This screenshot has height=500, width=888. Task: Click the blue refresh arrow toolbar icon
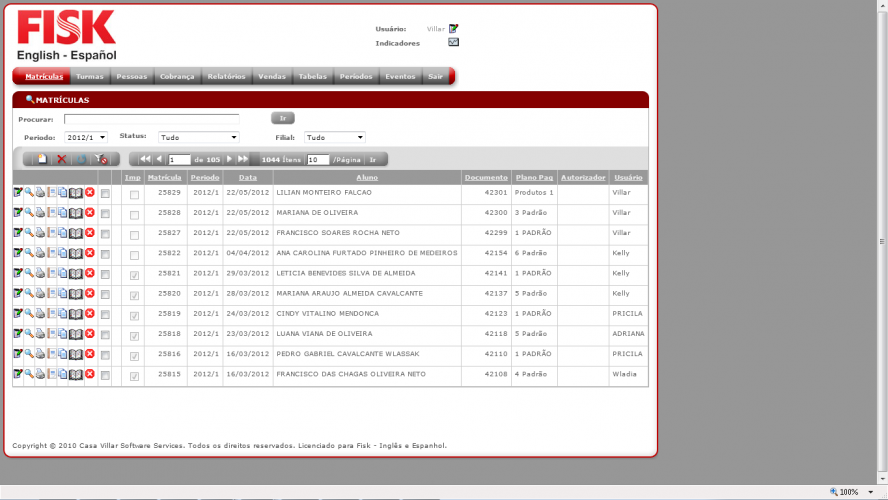pyautogui.click(x=82, y=159)
